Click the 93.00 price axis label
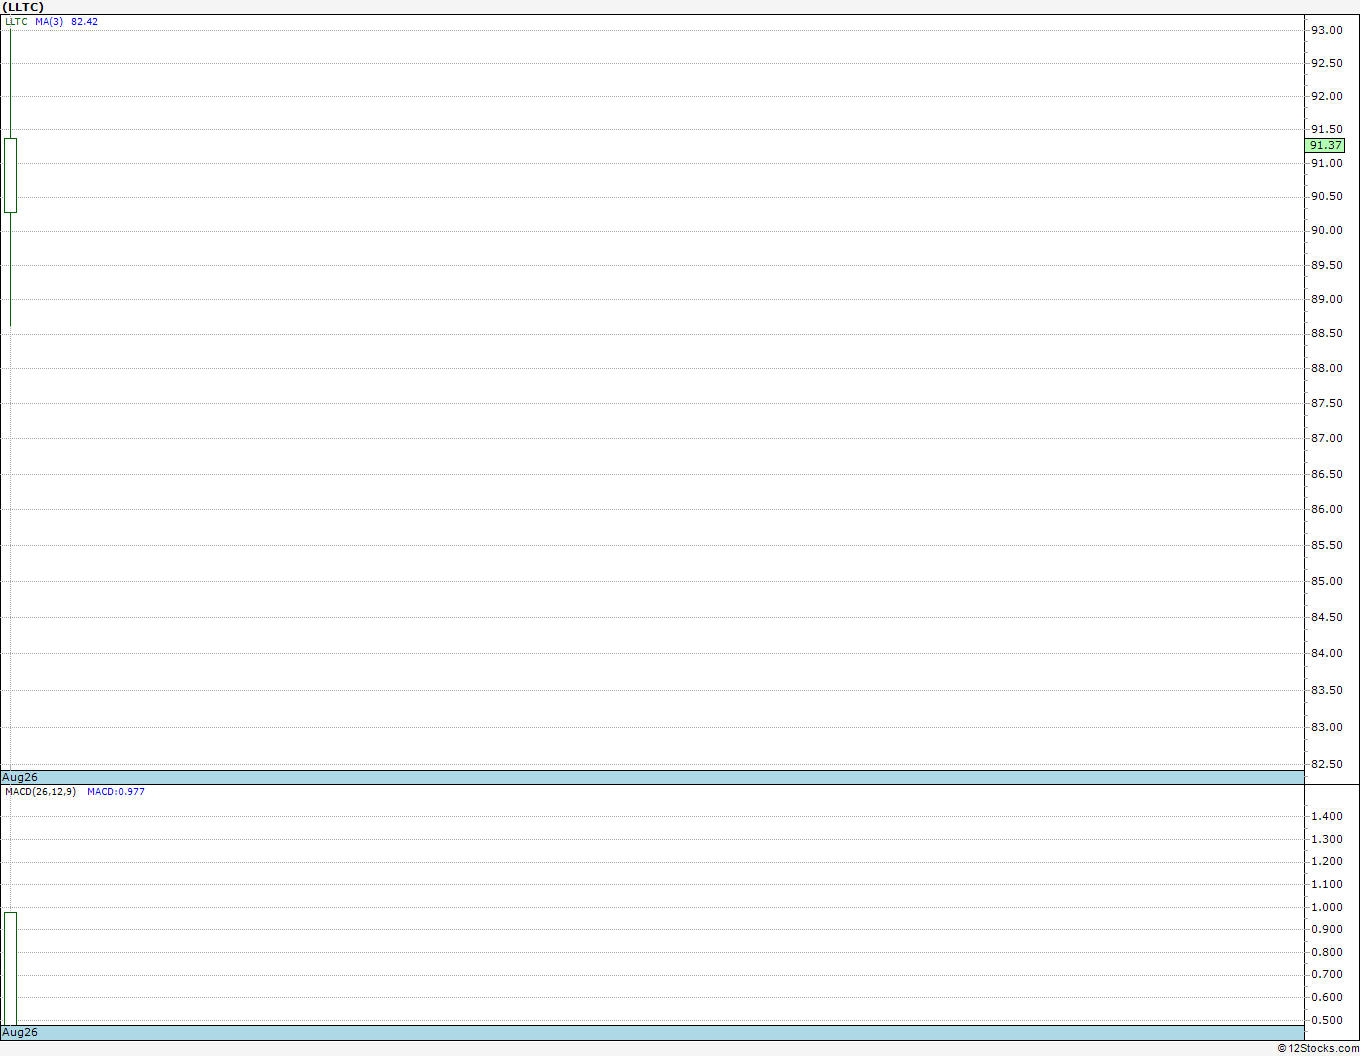 pyautogui.click(x=1327, y=31)
